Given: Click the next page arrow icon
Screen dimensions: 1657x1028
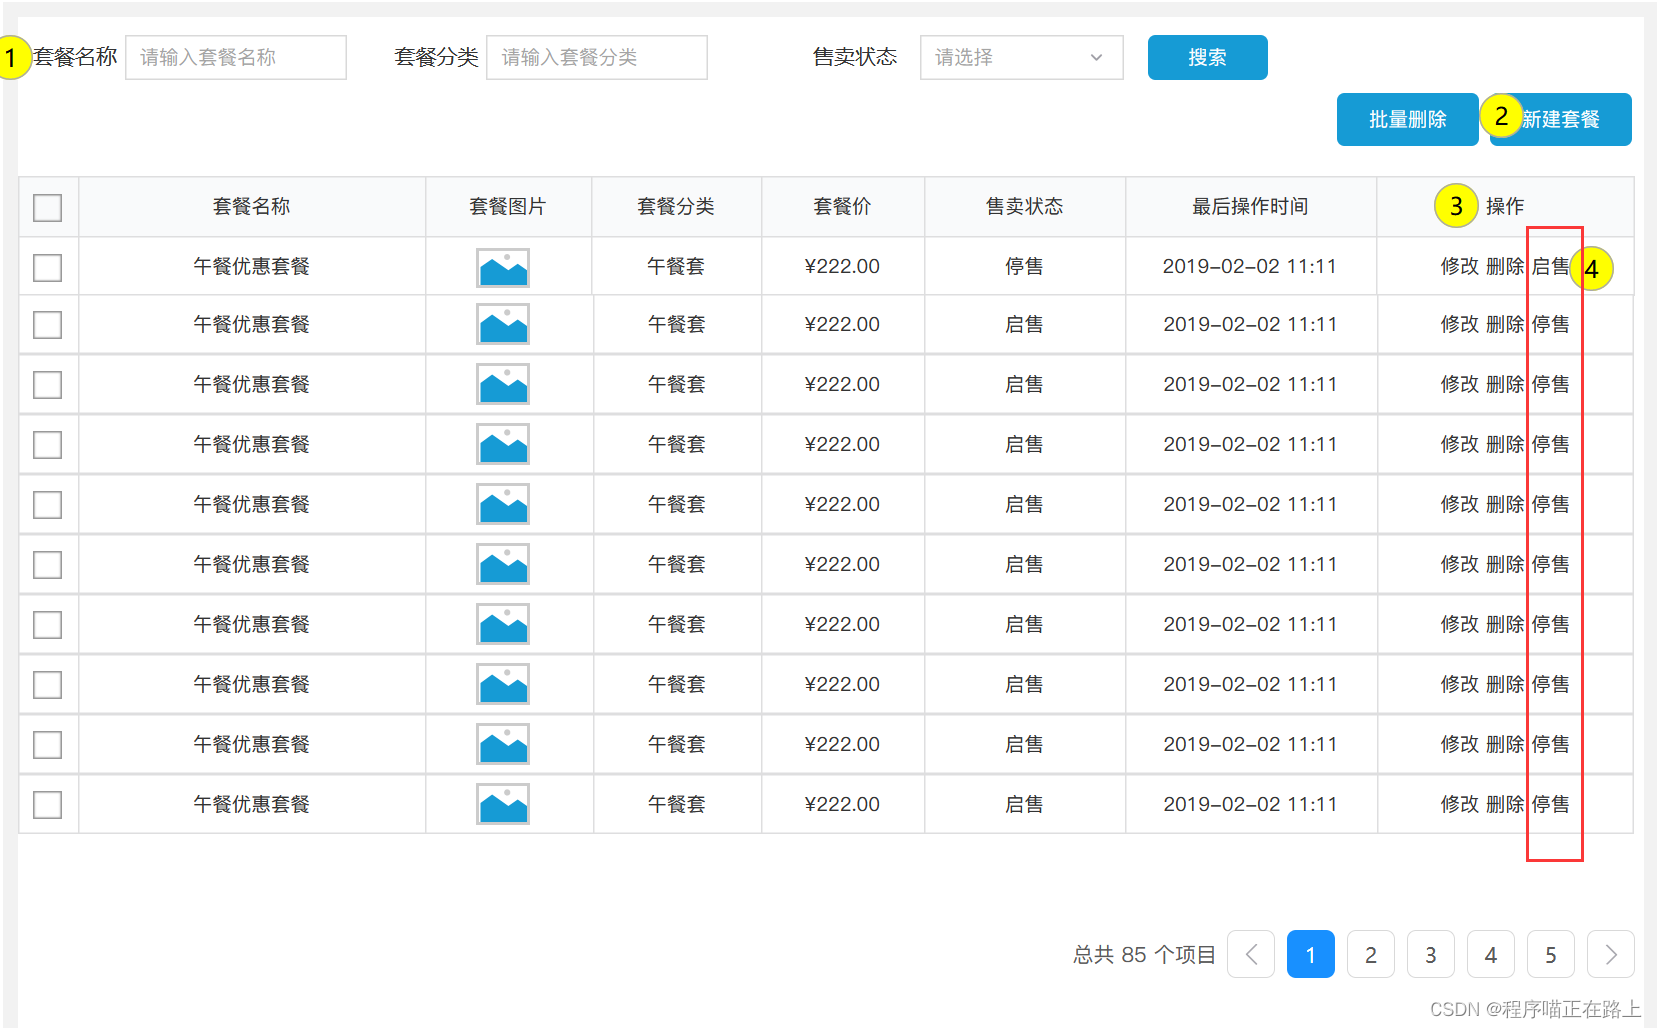Looking at the screenshot, I should pos(1610,954).
